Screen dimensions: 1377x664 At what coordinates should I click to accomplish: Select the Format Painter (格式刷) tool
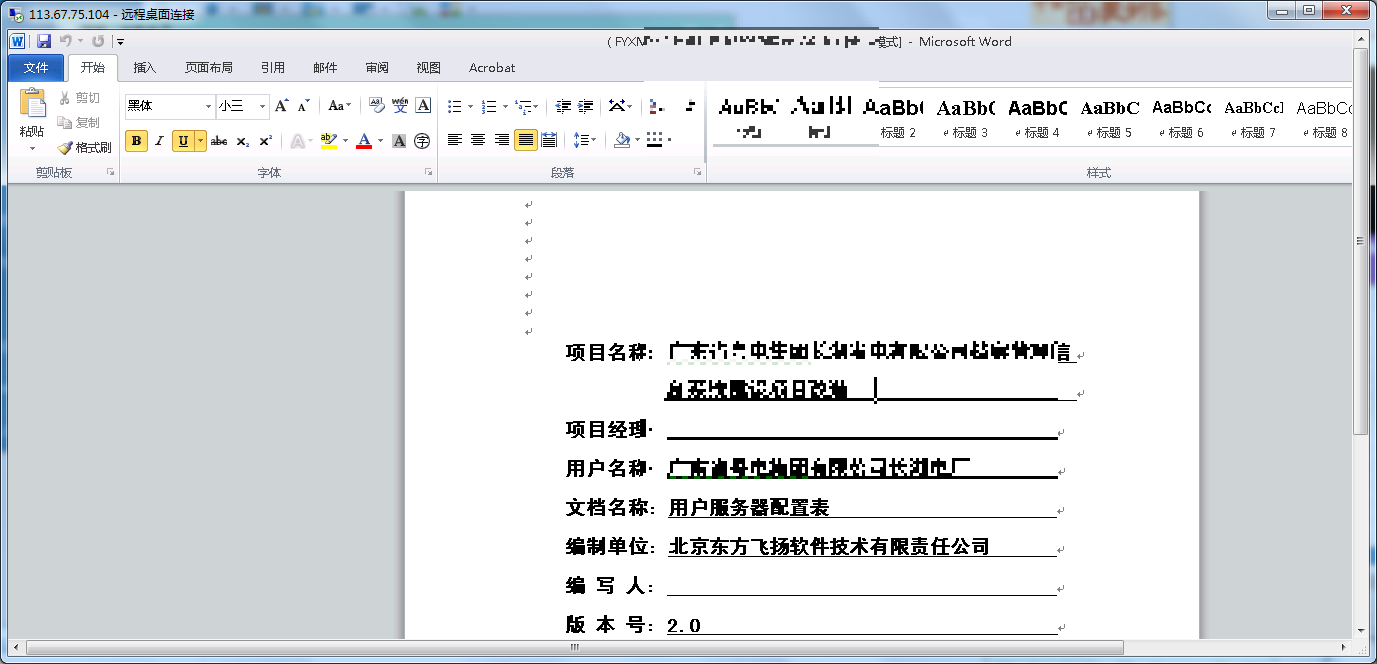85,147
